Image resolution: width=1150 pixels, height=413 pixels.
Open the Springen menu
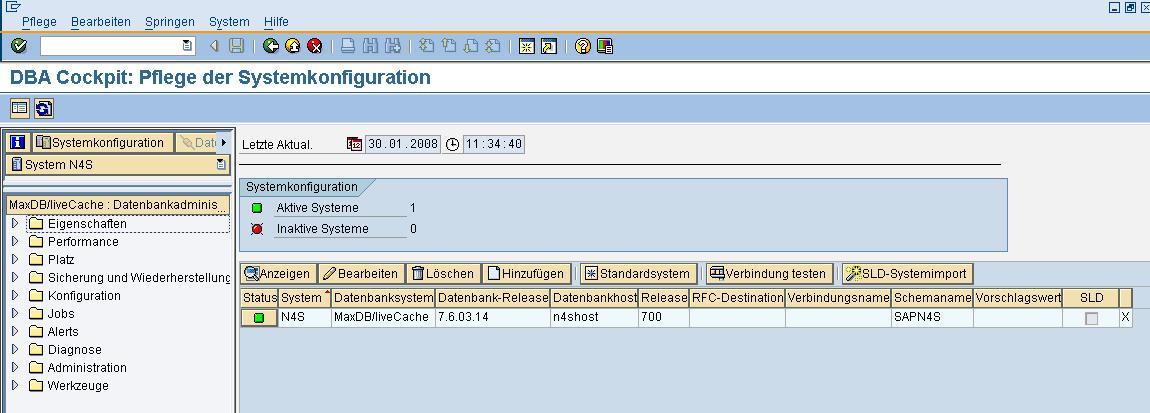170,21
